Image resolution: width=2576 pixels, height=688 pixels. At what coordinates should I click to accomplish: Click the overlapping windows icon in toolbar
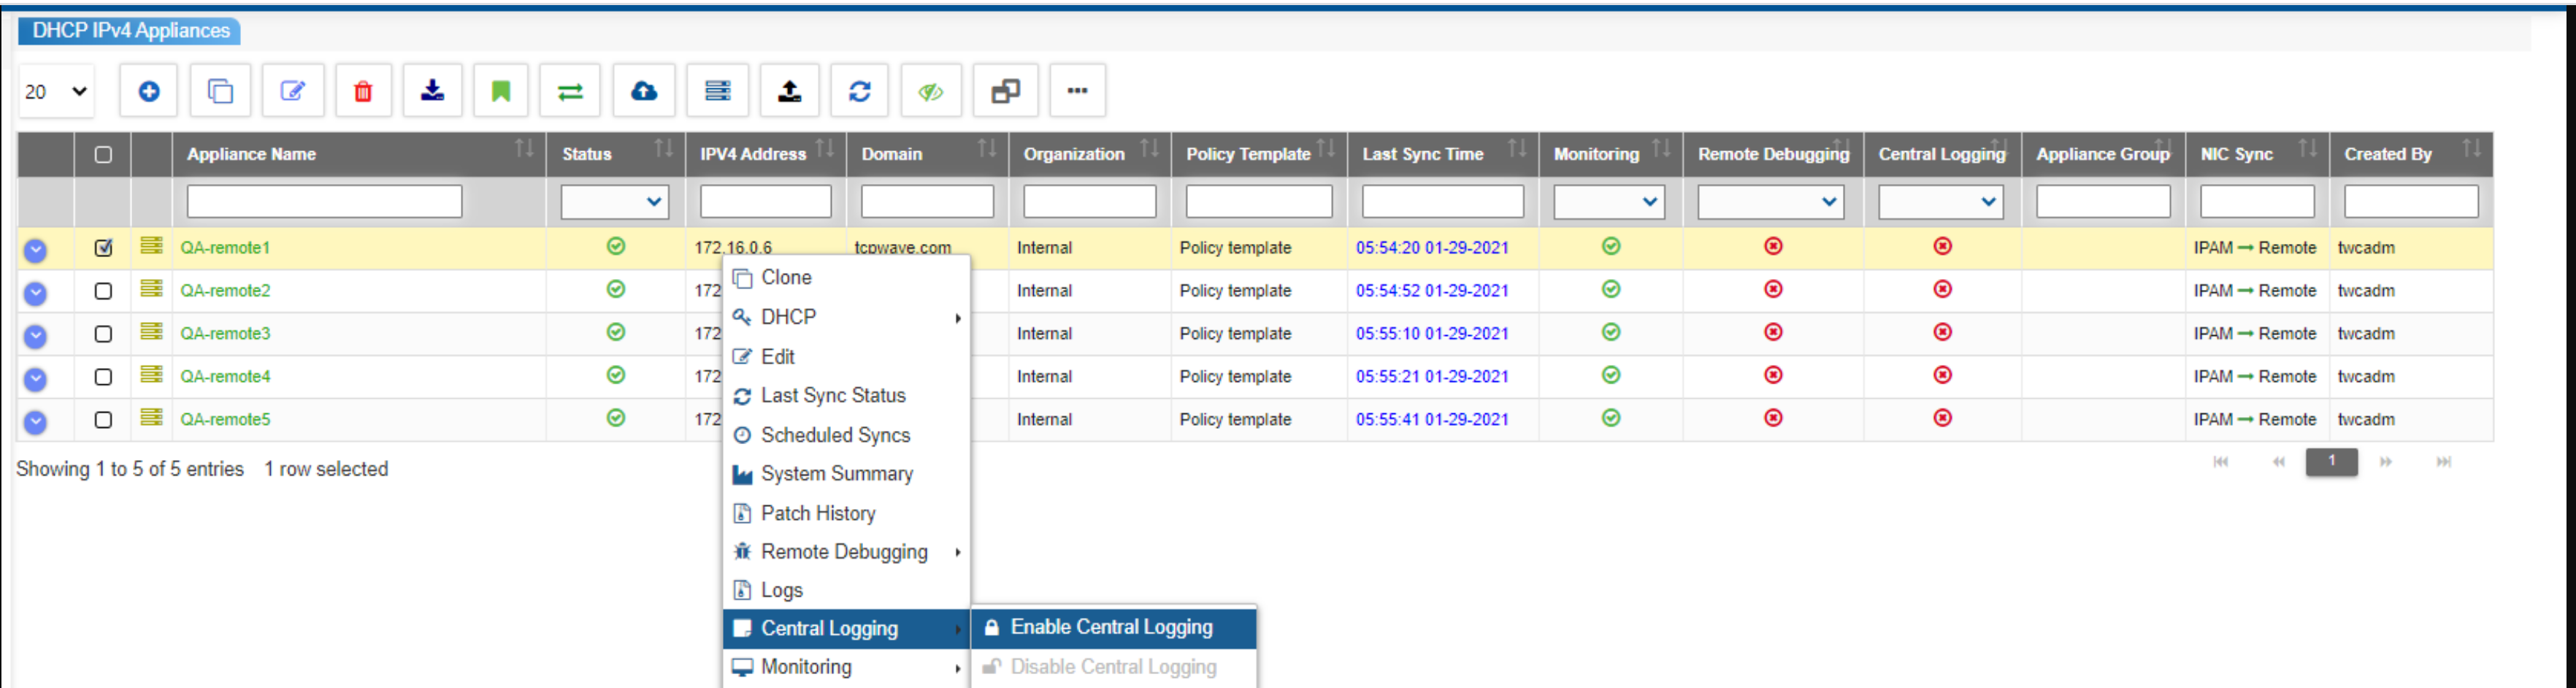tap(1006, 91)
